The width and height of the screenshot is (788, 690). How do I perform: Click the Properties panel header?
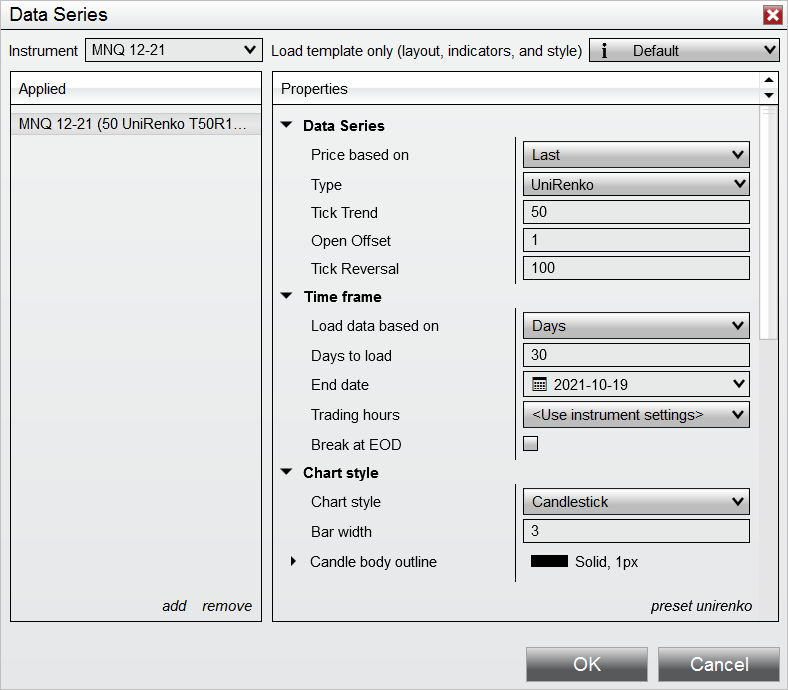[x=517, y=88]
